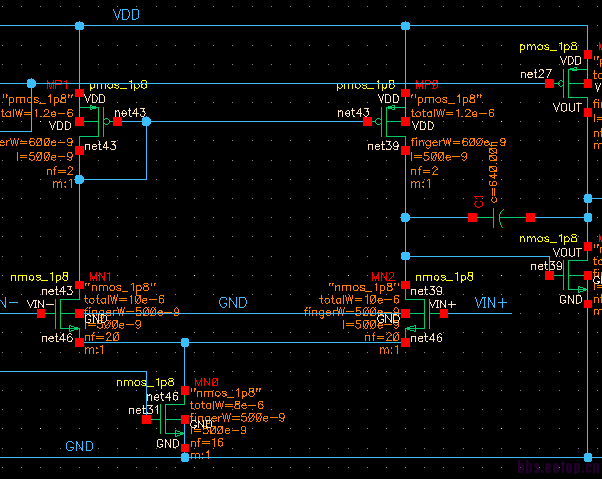The image size is (602, 479).
Task: Select MP0's nf=2 parameter
Action: [424, 171]
